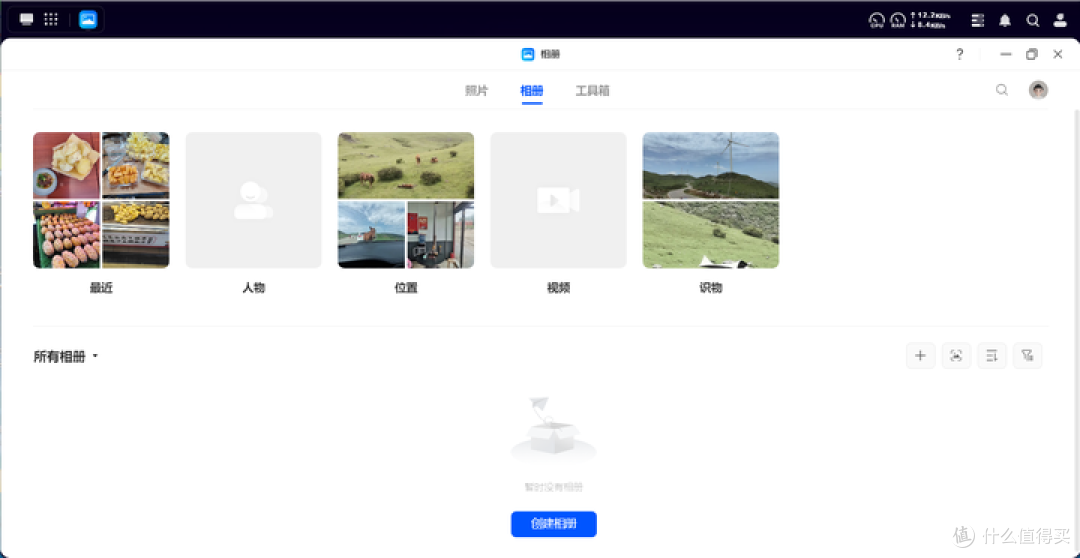Open the 识物 album thumbnail
Screen dimensions: 1080x558
(x=711, y=200)
